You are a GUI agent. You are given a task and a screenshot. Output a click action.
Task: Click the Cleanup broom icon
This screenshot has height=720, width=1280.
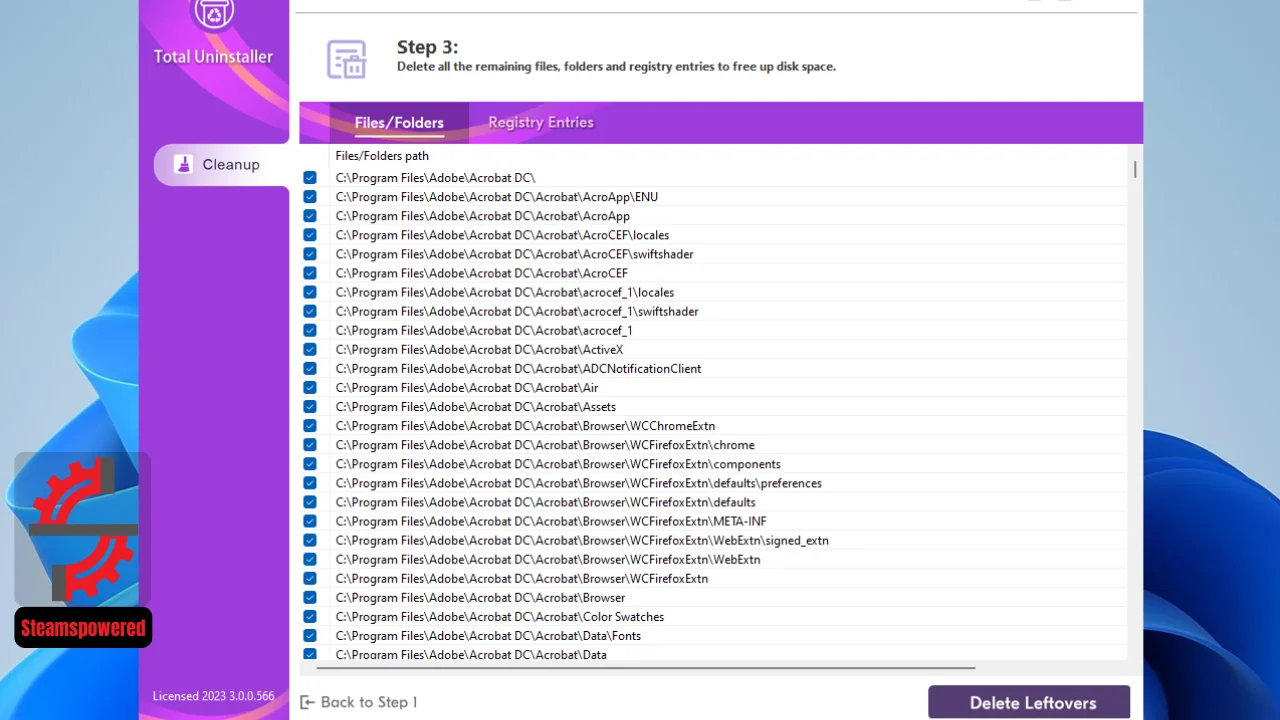[183, 164]
